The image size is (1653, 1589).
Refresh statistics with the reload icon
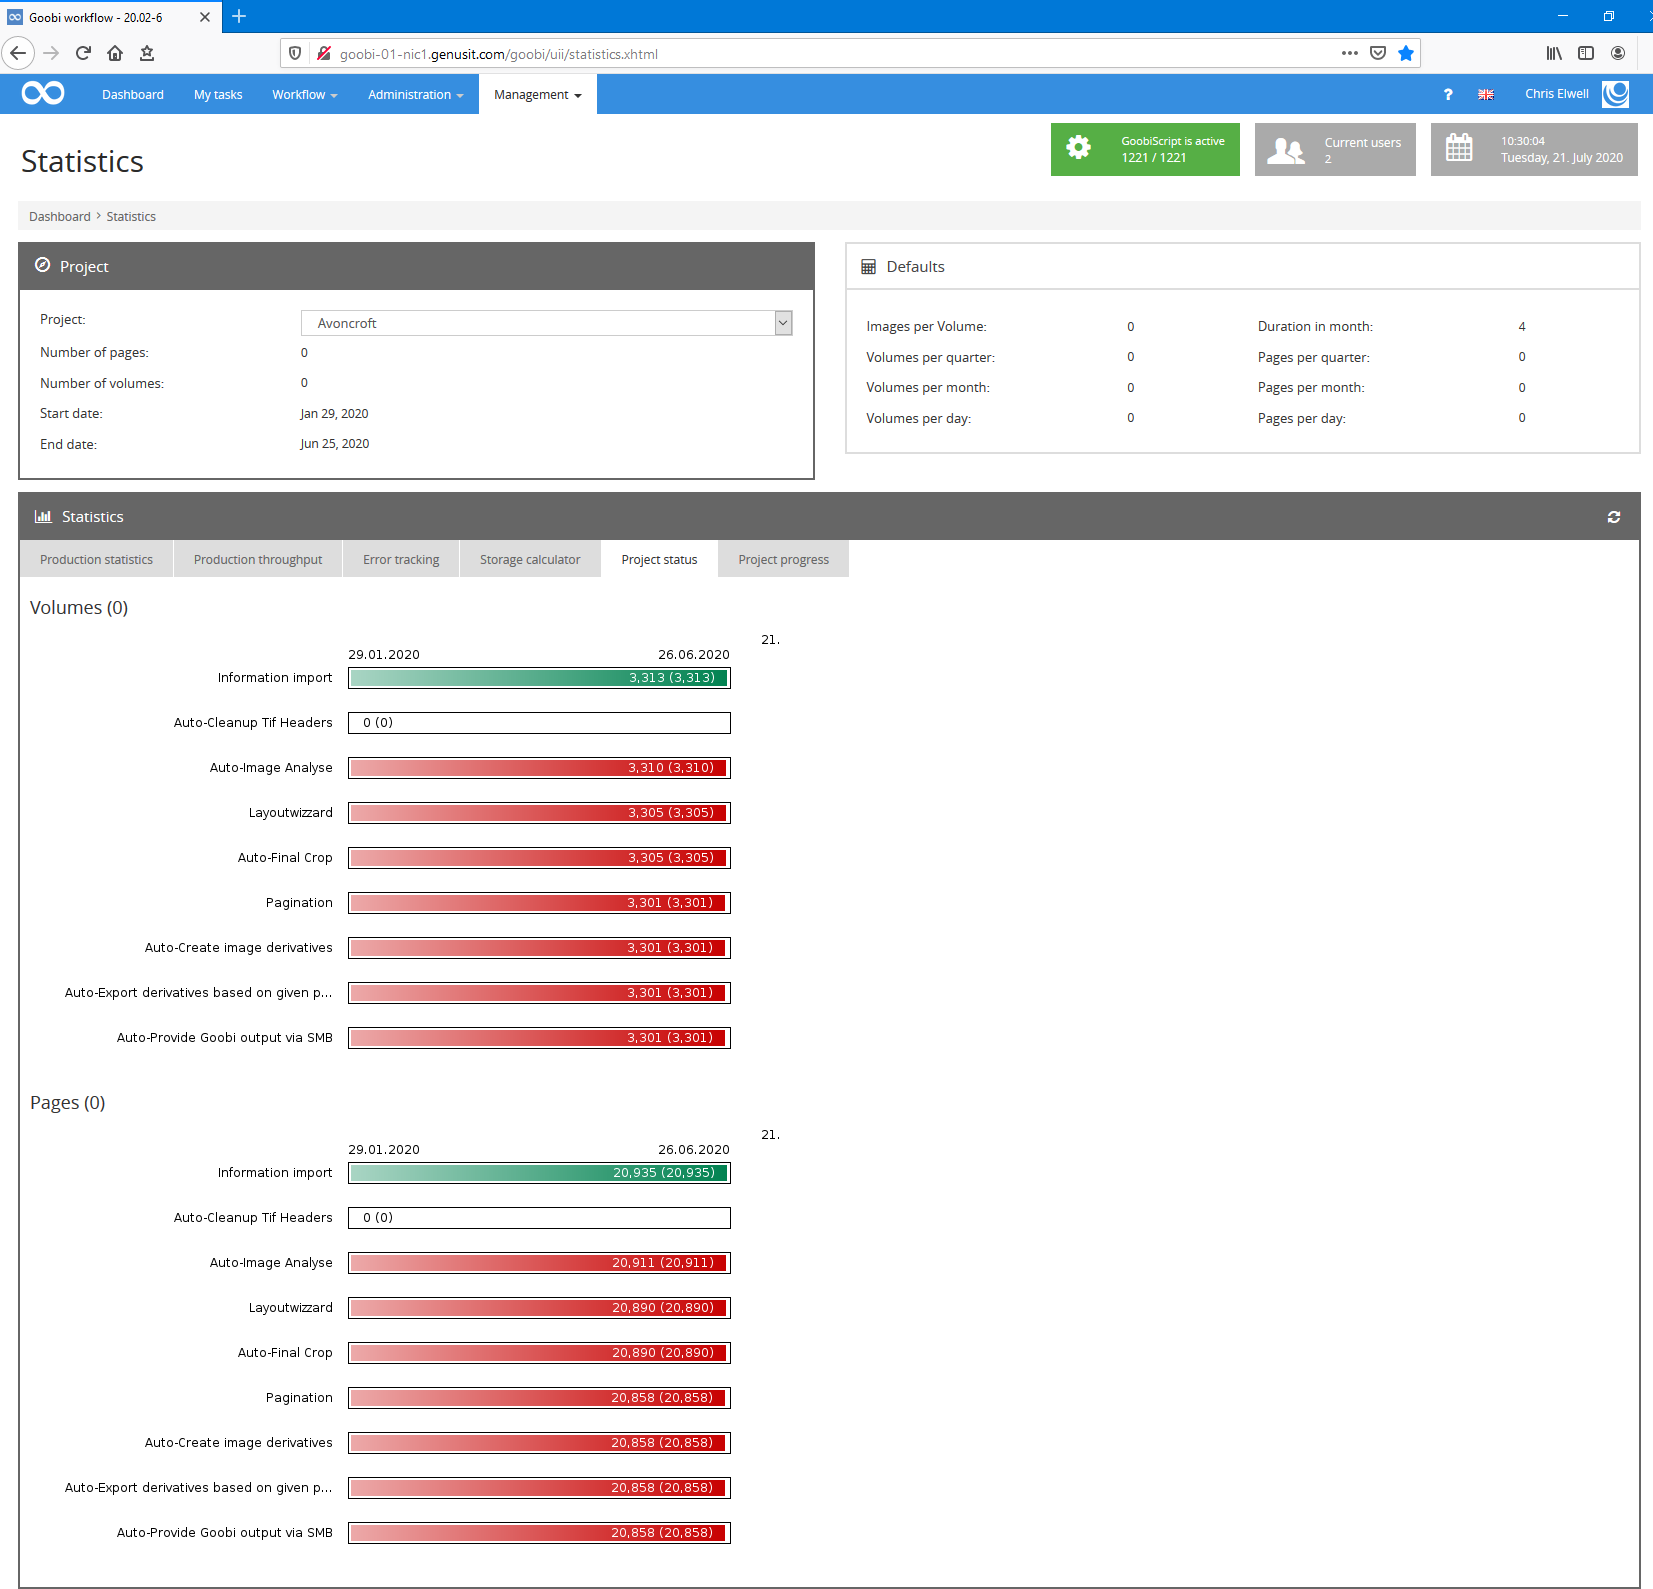pyautogui.click(x=1613, y=517)
